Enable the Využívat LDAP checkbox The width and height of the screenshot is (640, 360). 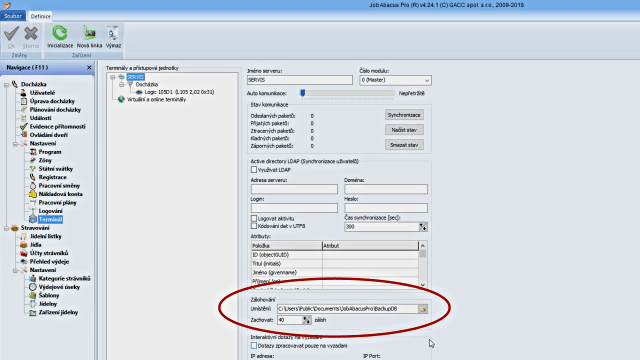click(254, 169)
